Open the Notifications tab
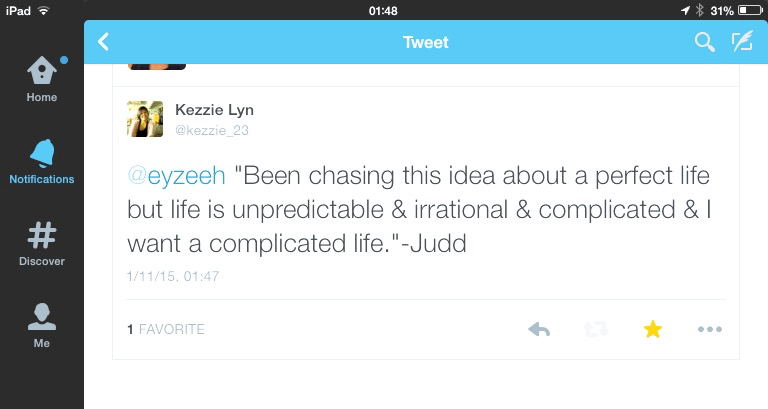 [42, 162]
